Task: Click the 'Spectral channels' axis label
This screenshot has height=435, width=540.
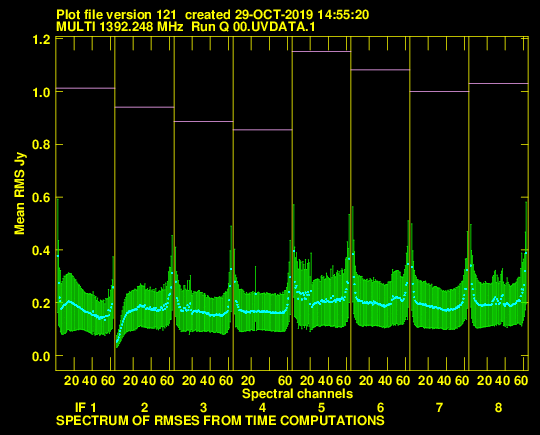Action: [297, 393]
